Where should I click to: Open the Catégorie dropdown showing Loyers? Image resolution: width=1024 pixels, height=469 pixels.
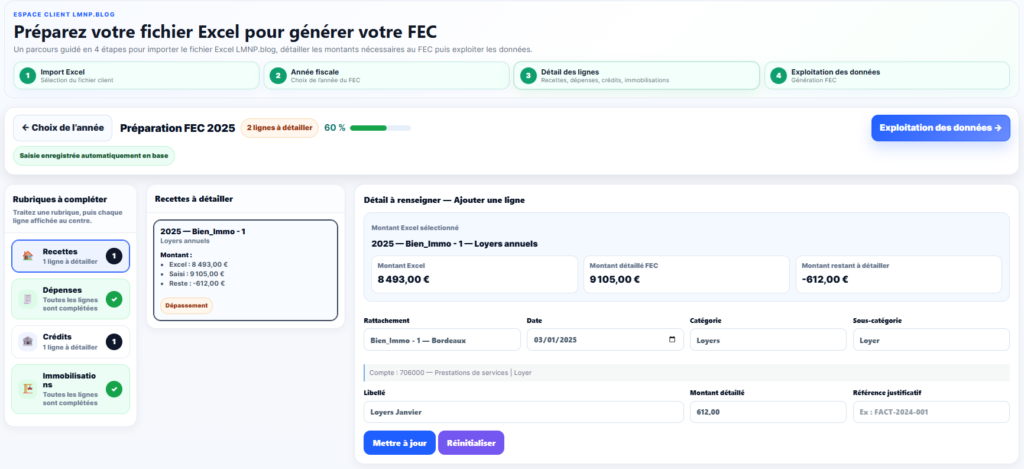[x=768, y=340]
